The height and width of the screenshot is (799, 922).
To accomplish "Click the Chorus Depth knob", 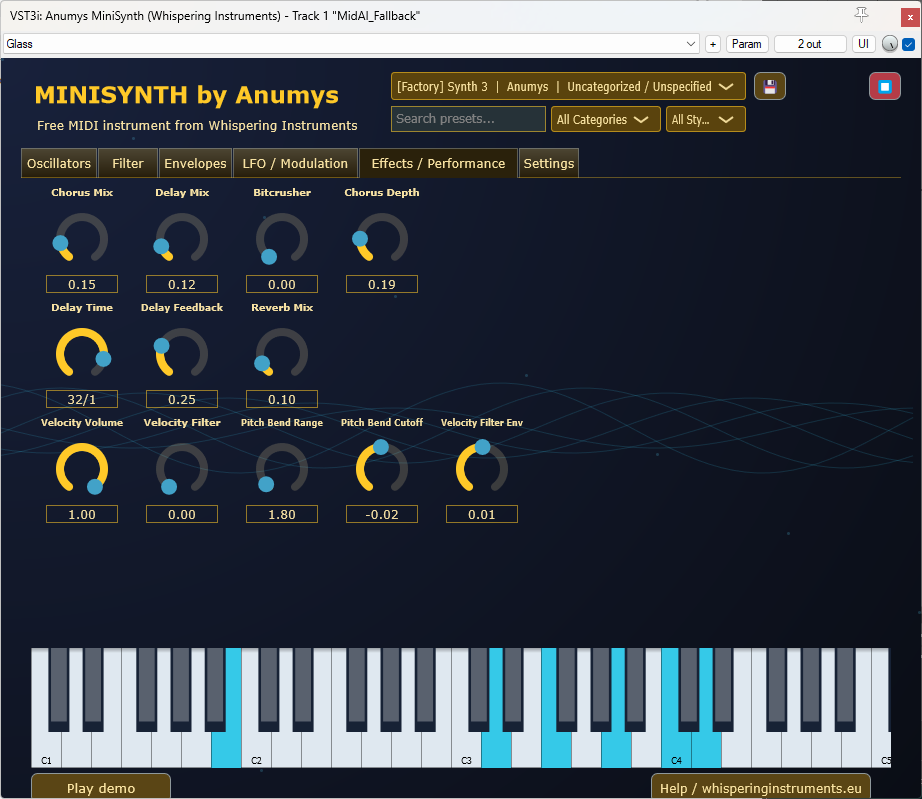I will 382,239.
